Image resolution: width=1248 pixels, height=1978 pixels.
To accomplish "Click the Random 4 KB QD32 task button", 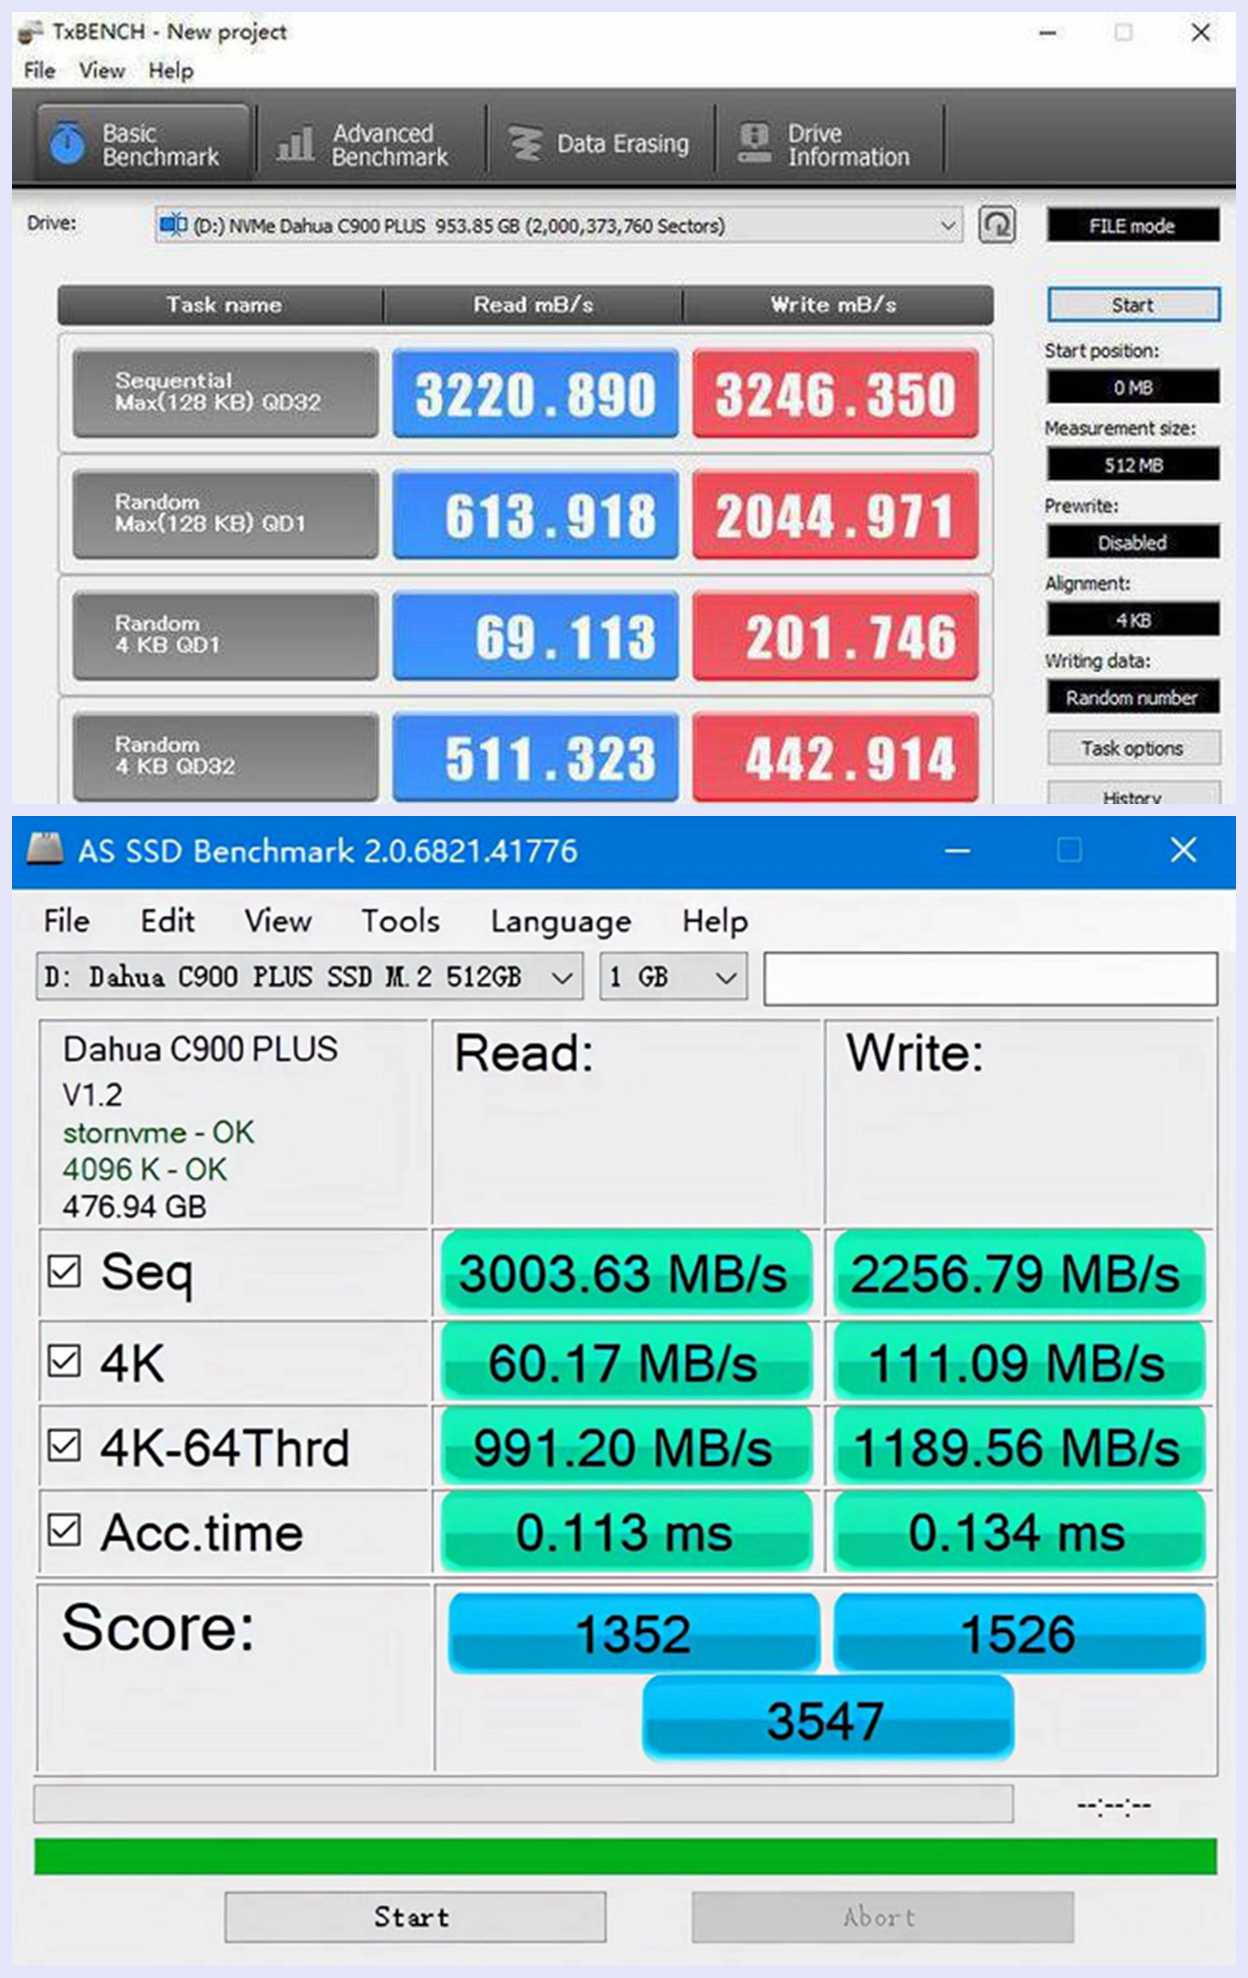I will tap(226, 756).
